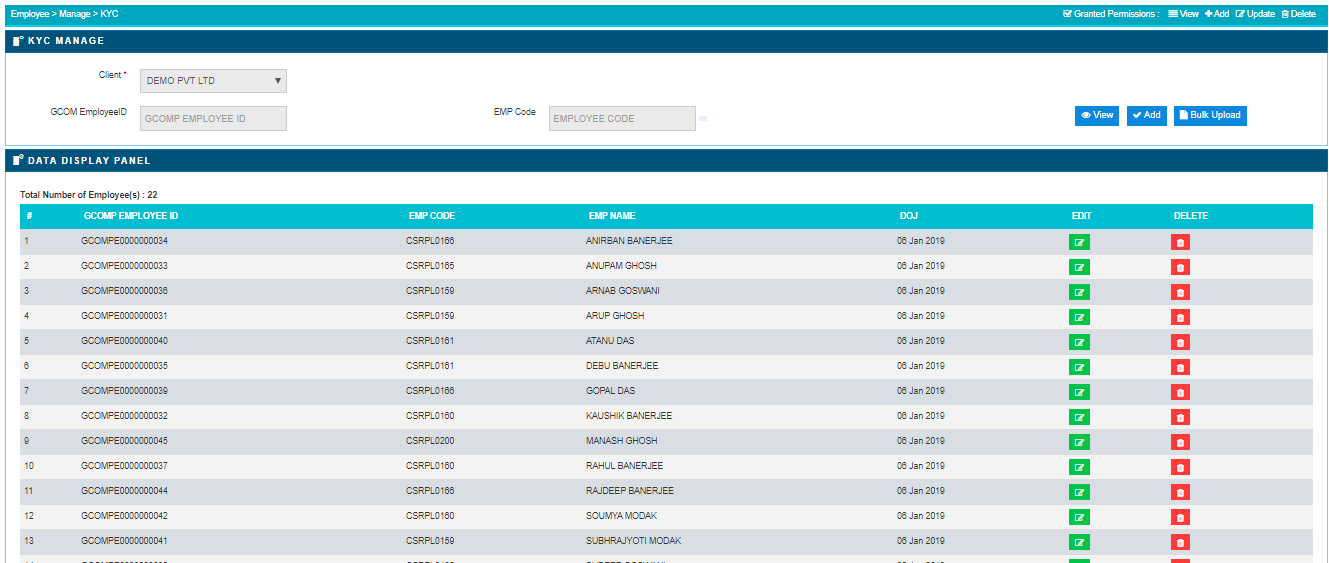This screenshot has width=1329, height=563.
Task: Click the Update permission in top bar
Action: click(1255, 14)
